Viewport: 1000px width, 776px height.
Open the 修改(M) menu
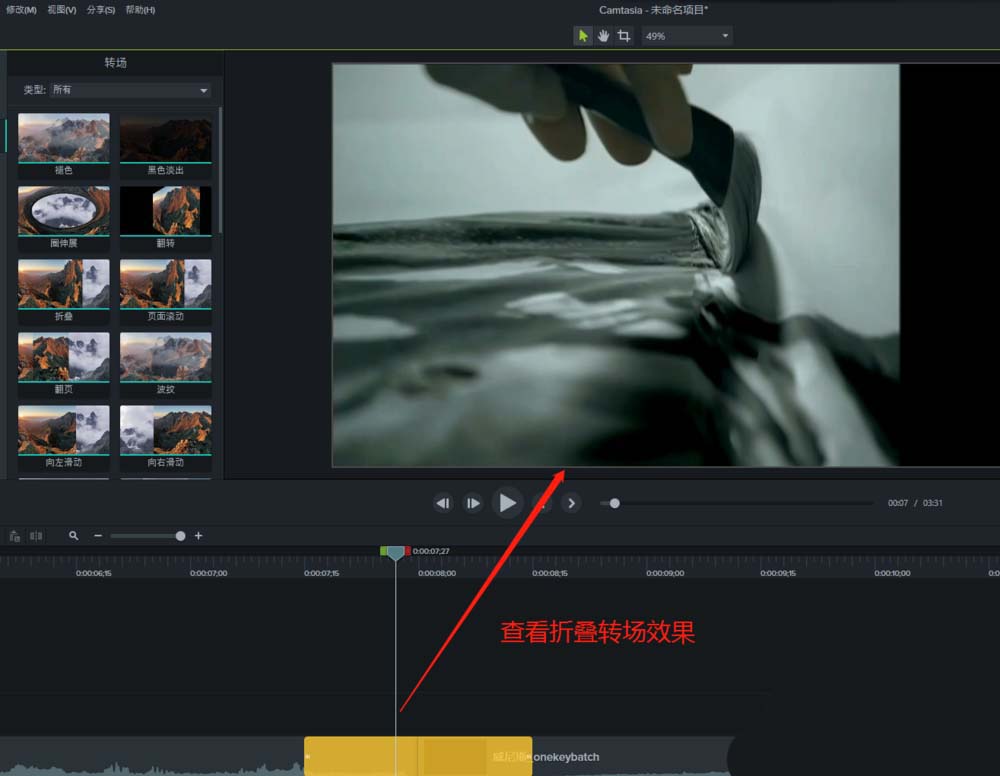21,10
